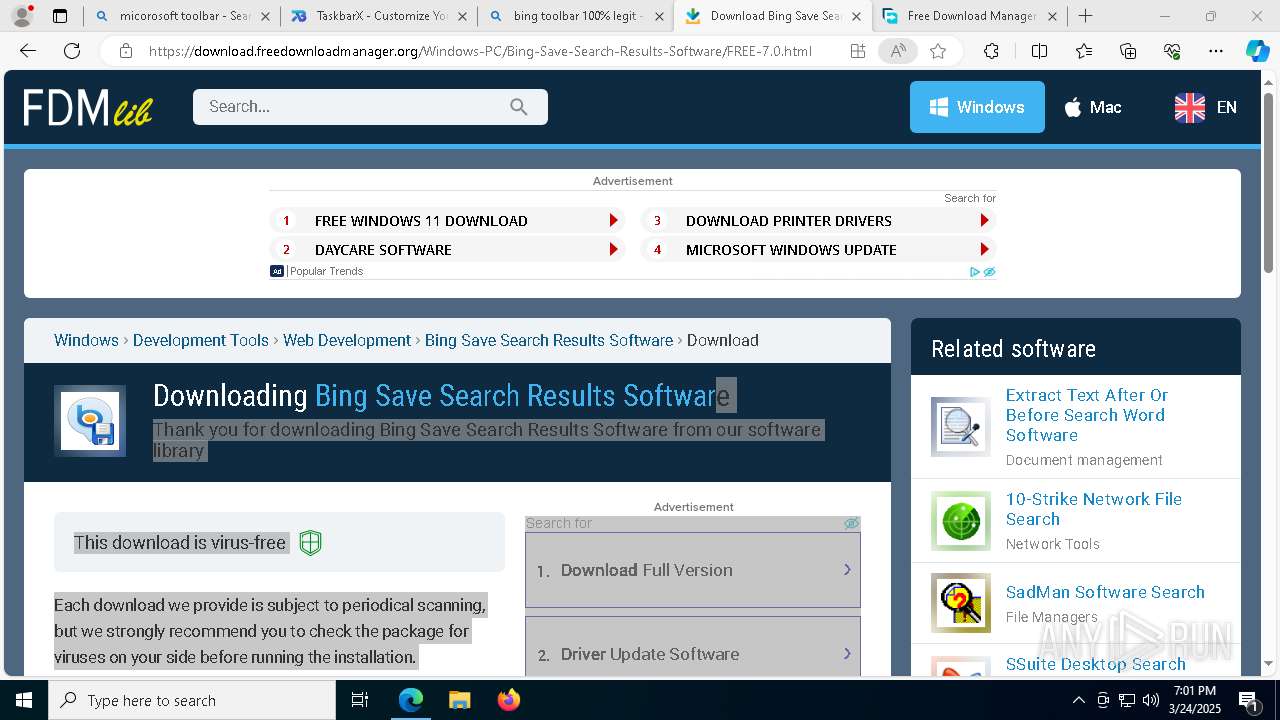Open SadMan Software Search link
The width and height of the screenshot is (1280, 720).
tap(1105, 592)
